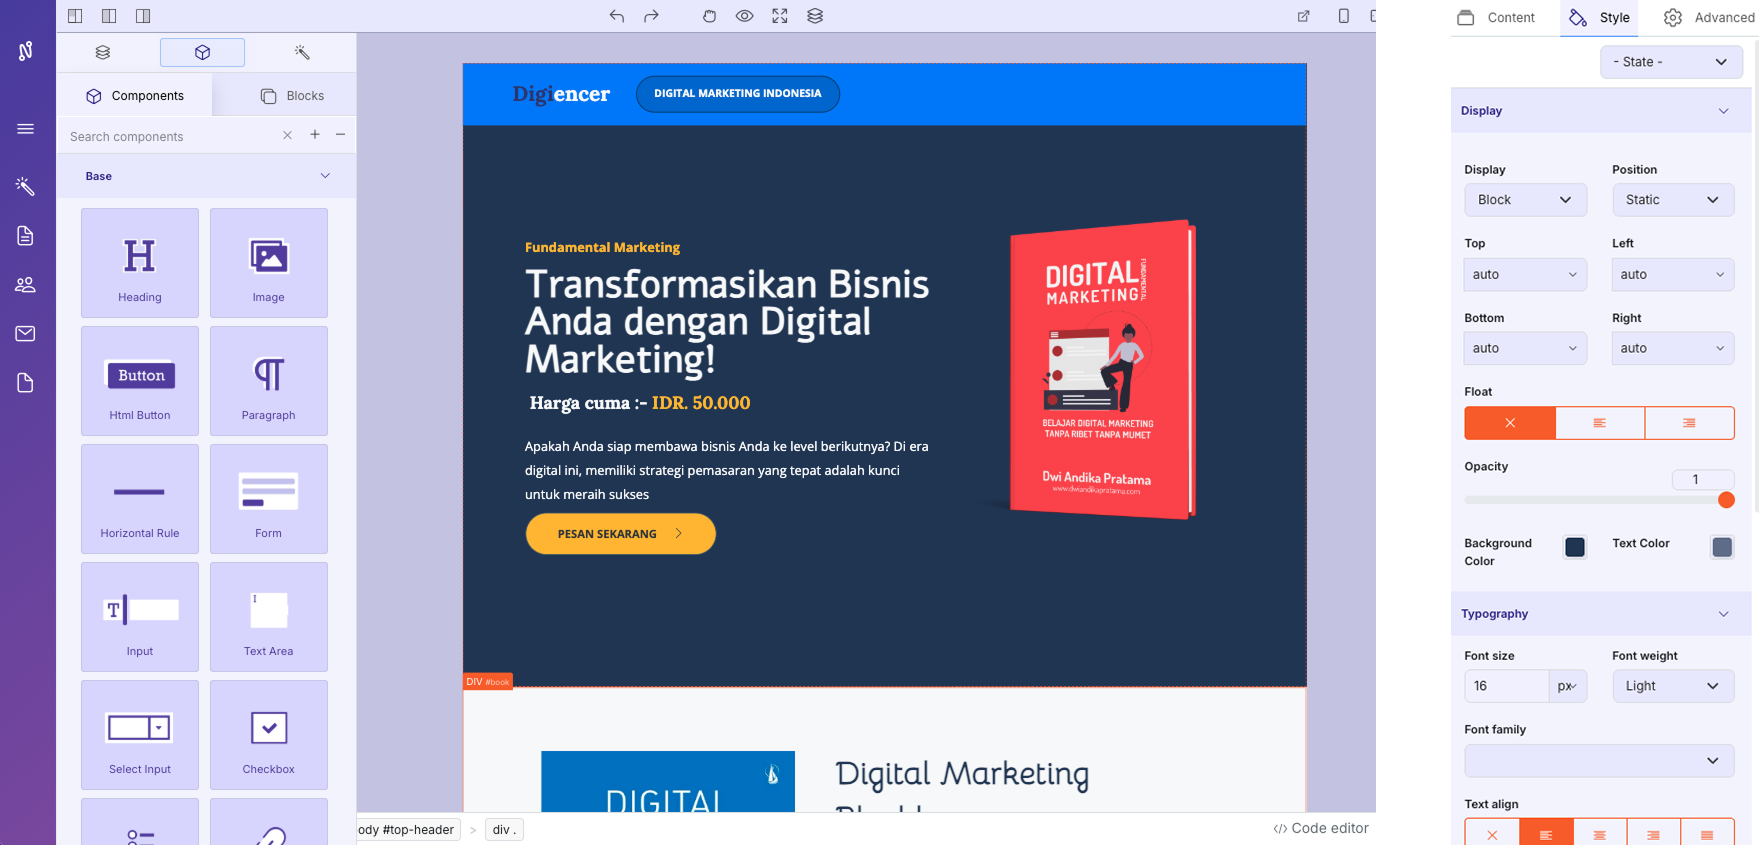1759x845 pixels.
Task: Select center text align option
Action: click(x=1599, y=834)
